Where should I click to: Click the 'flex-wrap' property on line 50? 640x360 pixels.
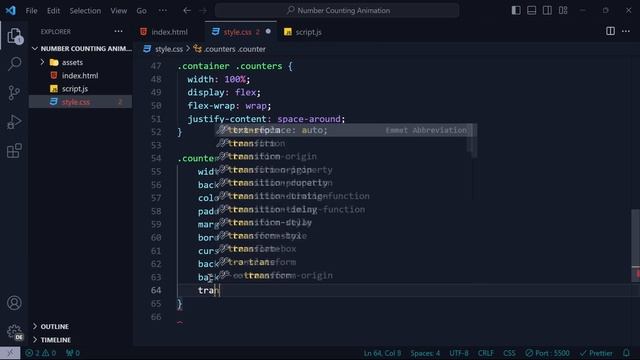211,106
